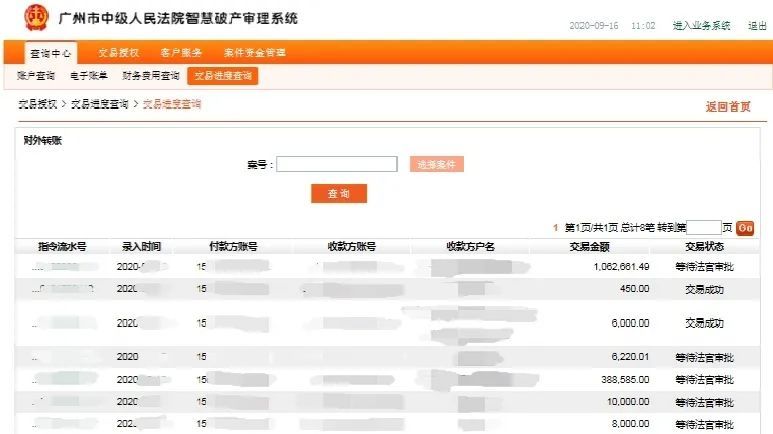The width and height of the screenshot is (773, 434).
Task: Click 交易成功 status in 6,000.00 row
Action: pyautogui.click(x=704, y=323)
